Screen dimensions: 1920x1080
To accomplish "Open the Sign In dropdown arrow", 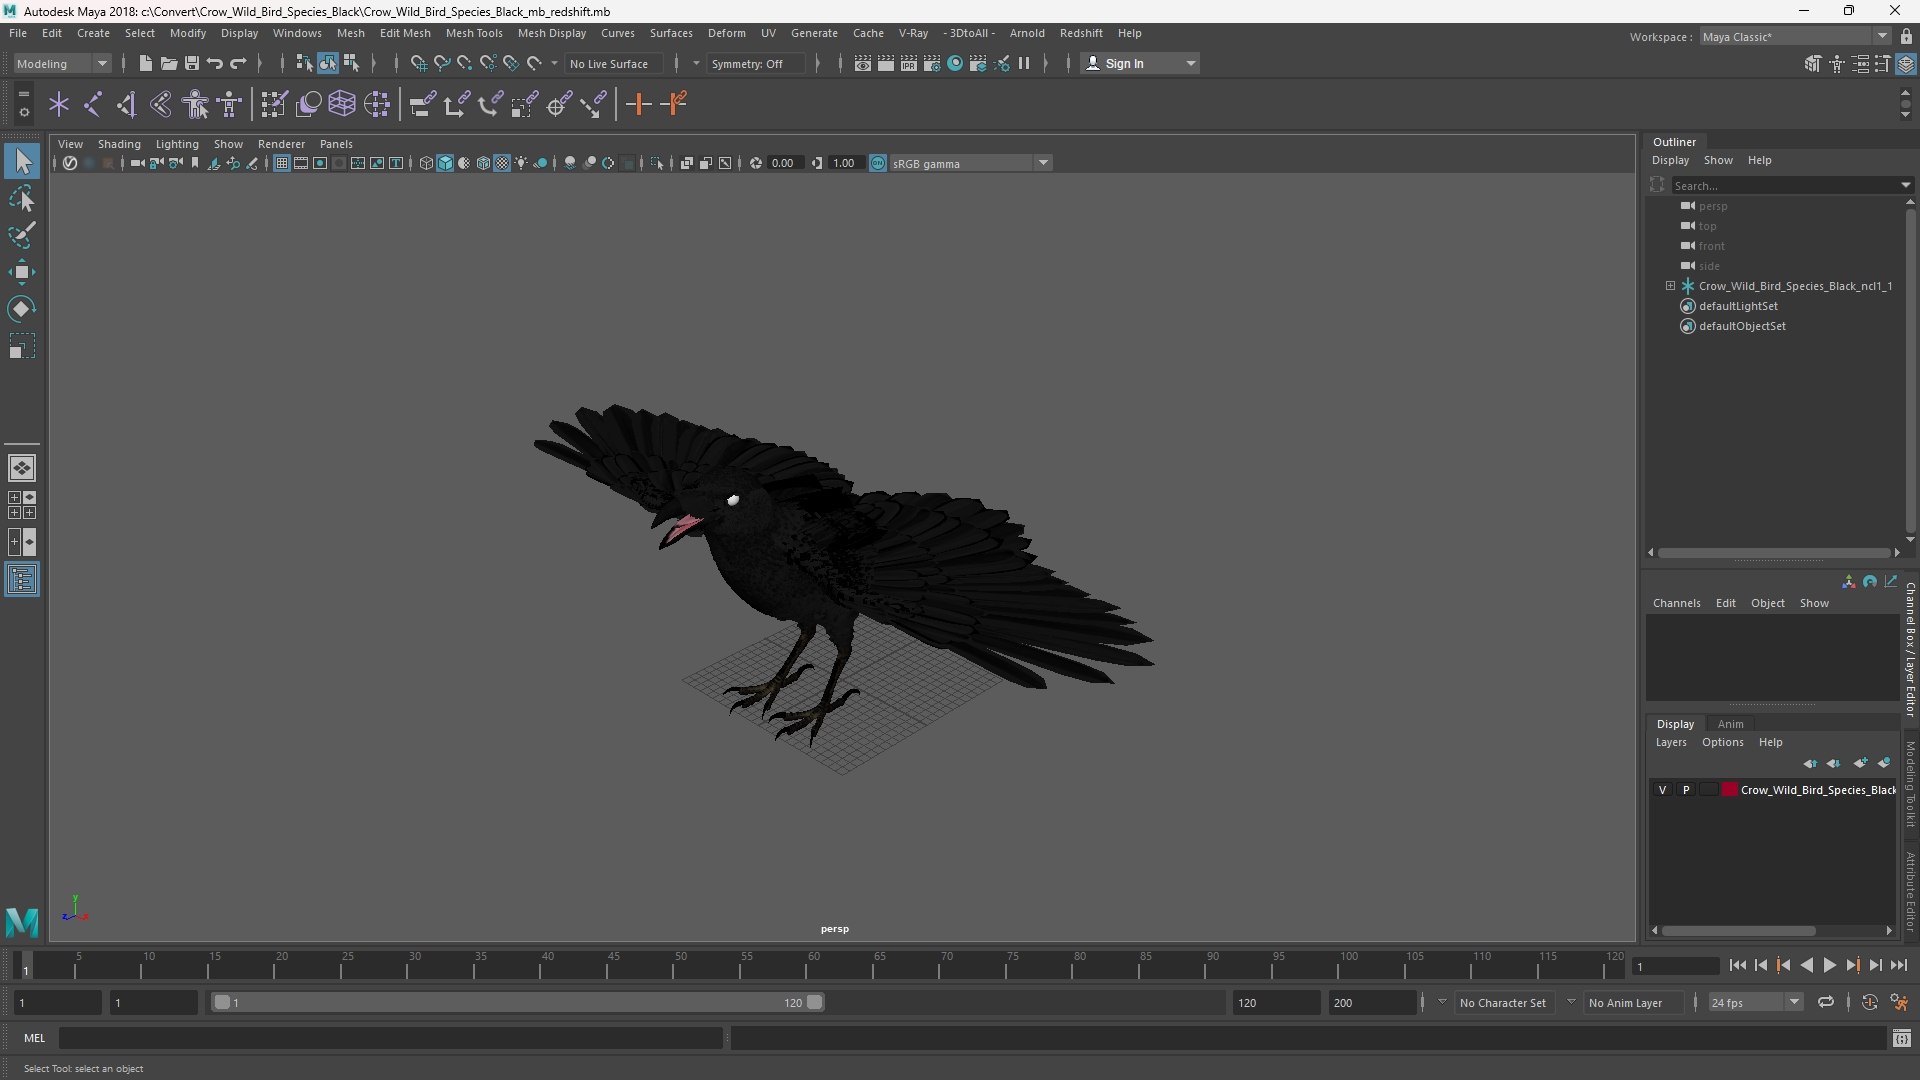I will click(1190, 63).
